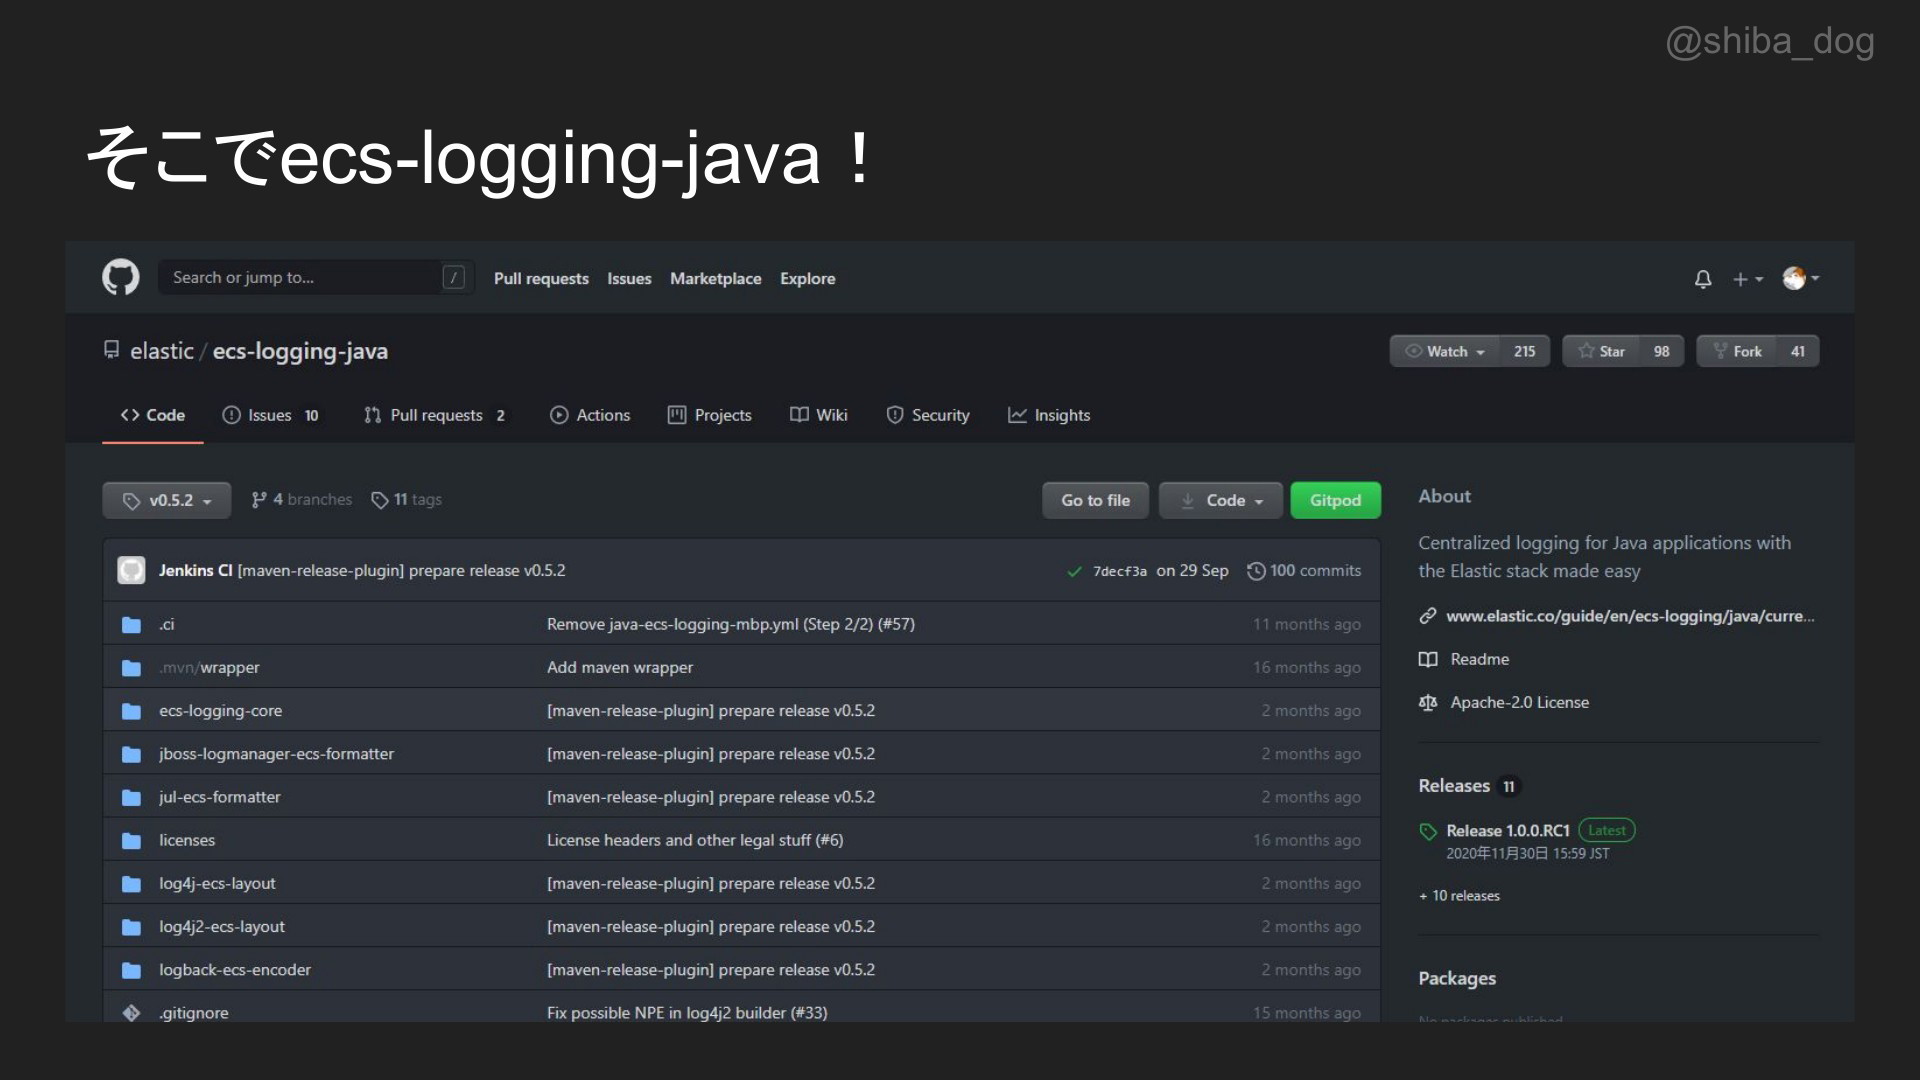Switch to the repository Pull requests tab

[x=435, y=415]
